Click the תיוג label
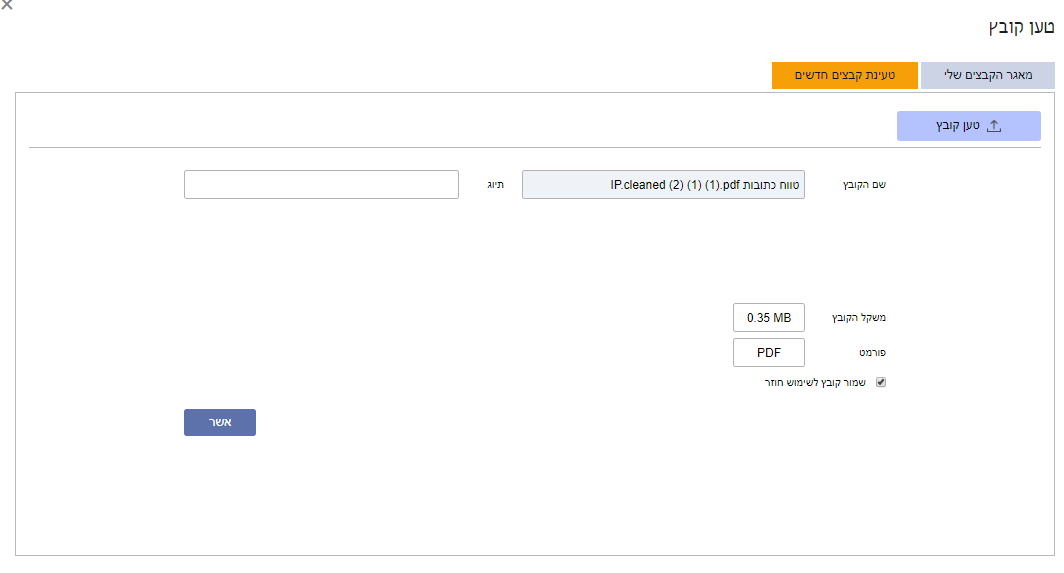This screenshot has width=1064, height=573. coord(495,185)
